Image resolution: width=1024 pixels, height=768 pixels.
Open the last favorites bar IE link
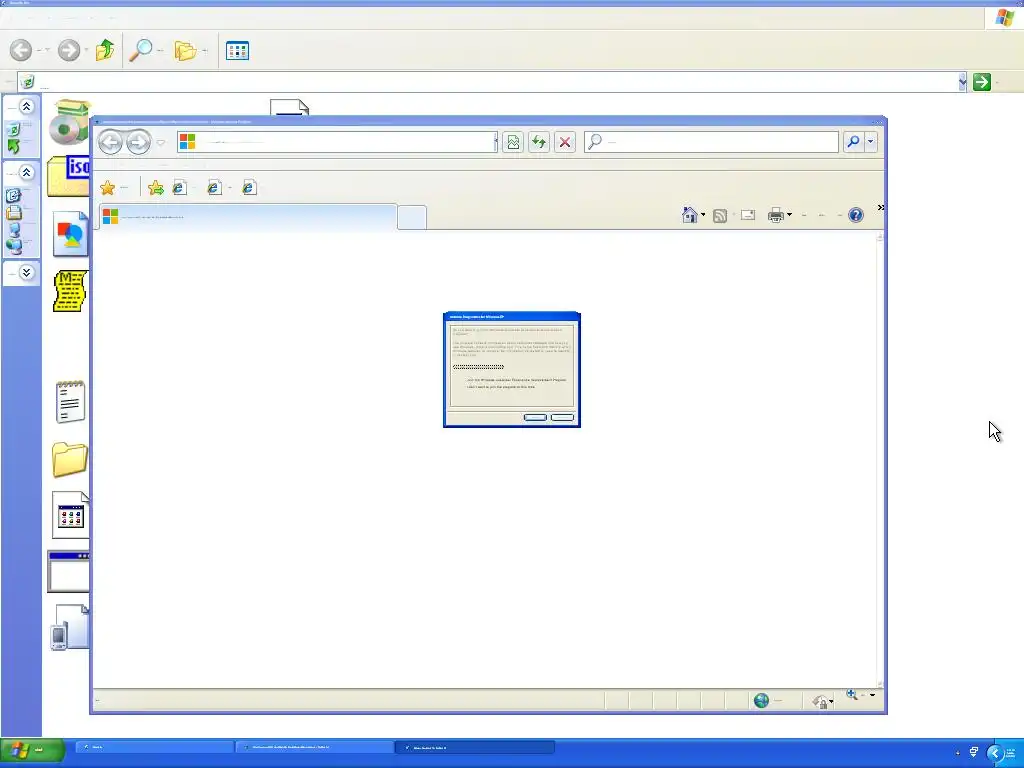tap(249, 188)
